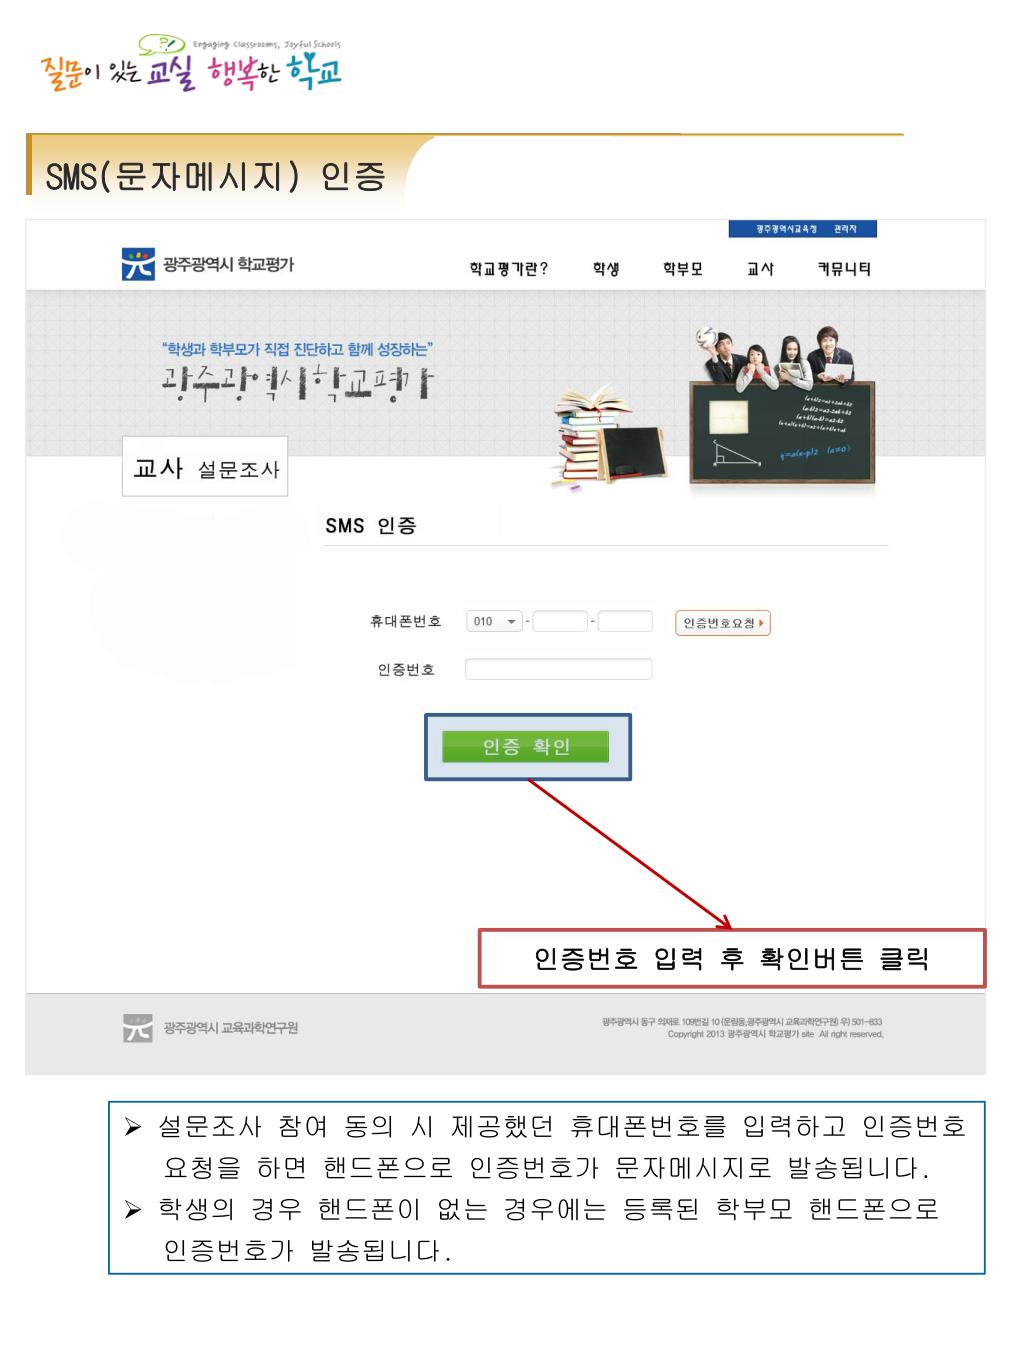The height and width of the screenshot is (1365, 1024).
Task: Click the 광주광역시교육청 top link
Action: point(787,230)
